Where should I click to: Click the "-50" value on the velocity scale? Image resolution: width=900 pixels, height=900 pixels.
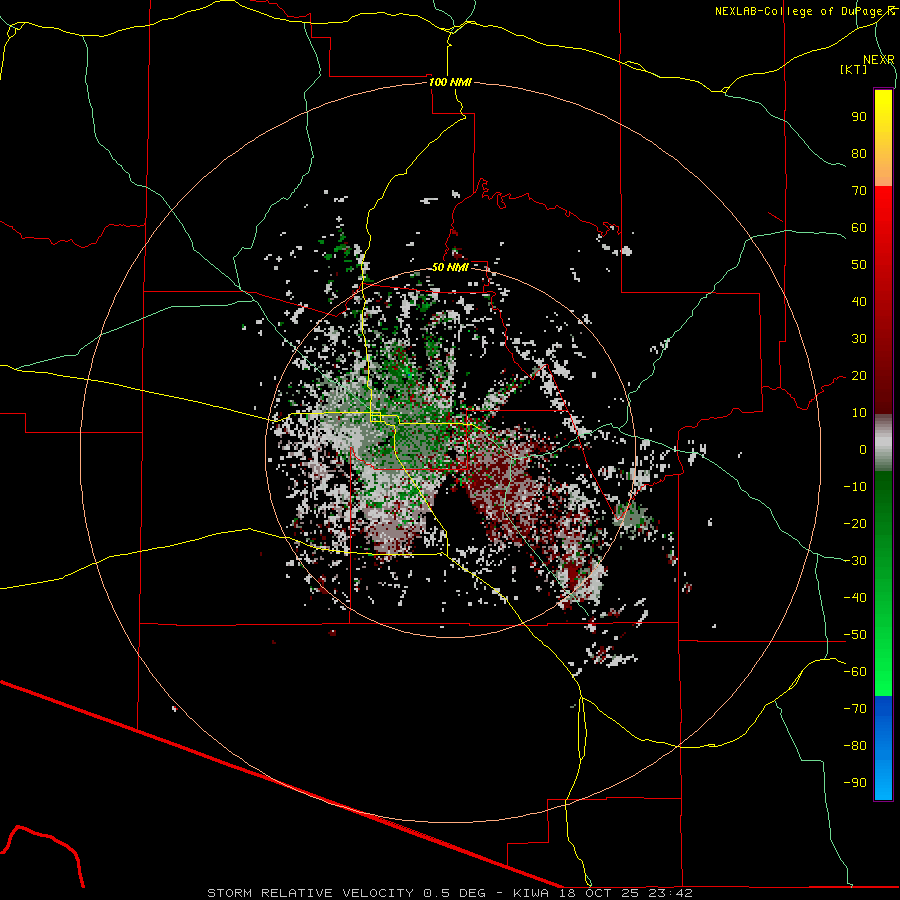(x=855, y=635)
